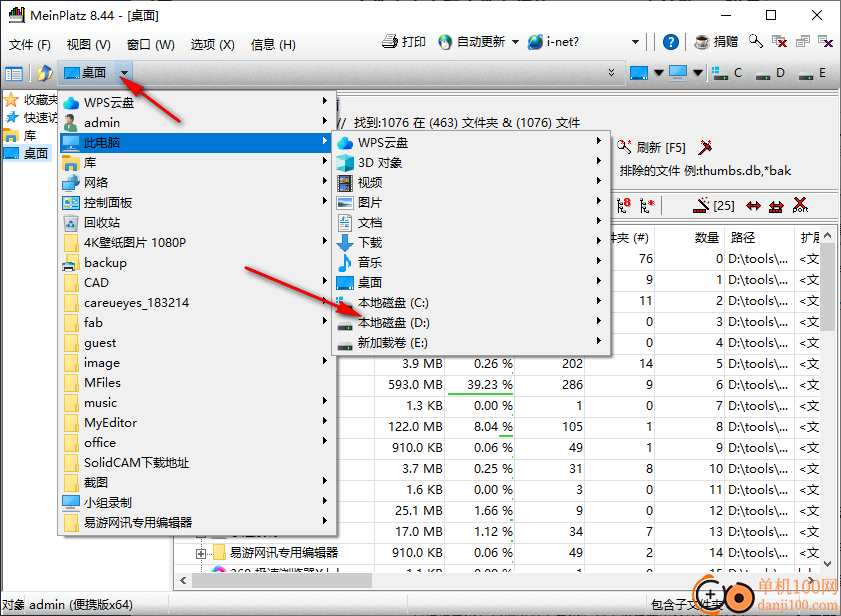This screenshot has width=841, height=616.
Task: Select drive C in the drive toolbar
Action: click(x=727, y=73)
